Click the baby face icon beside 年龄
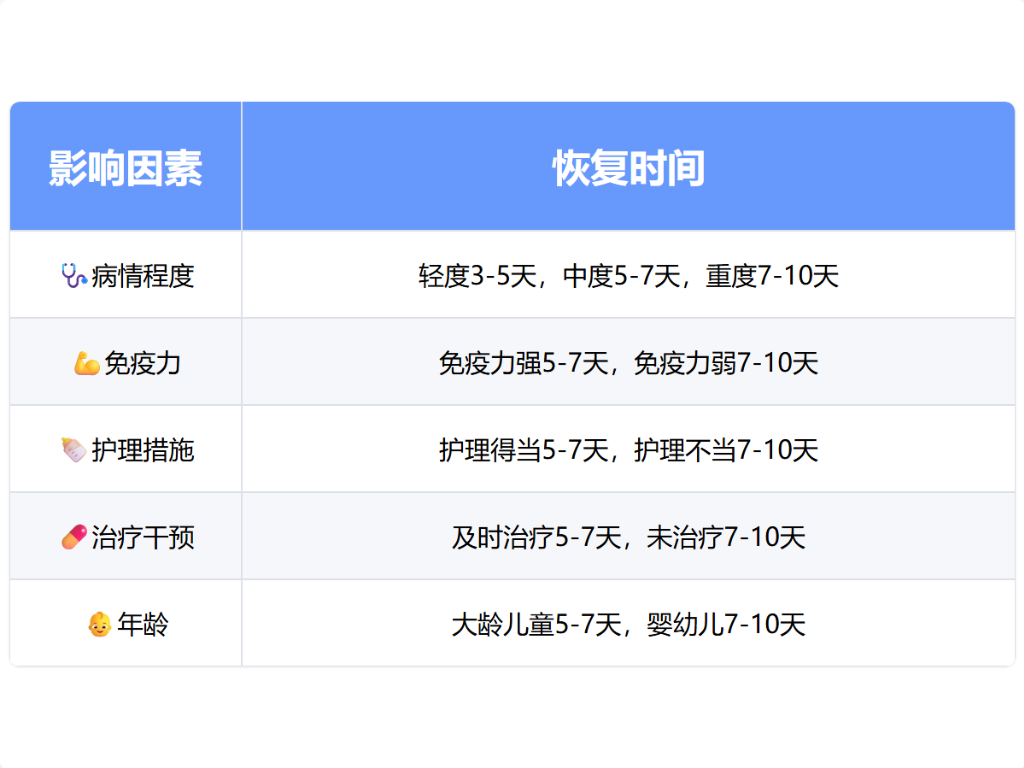Screen dimensions: 1024x768 pyautogui.click(x=99, y=625)
